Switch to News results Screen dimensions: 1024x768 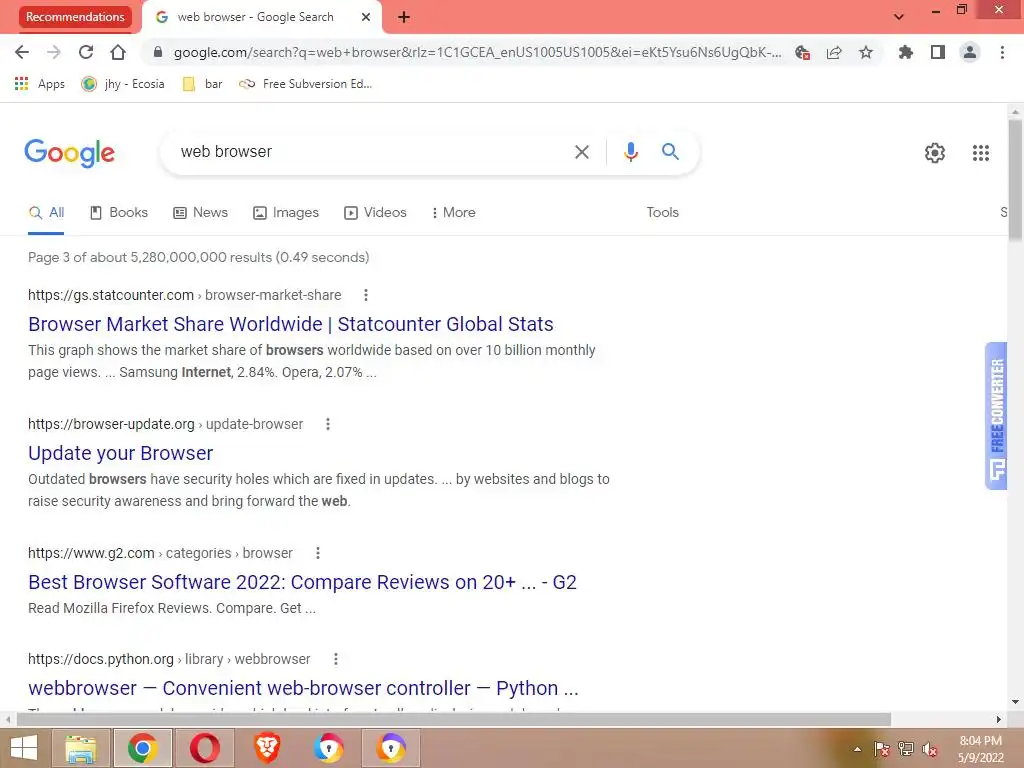coord(200,212)
